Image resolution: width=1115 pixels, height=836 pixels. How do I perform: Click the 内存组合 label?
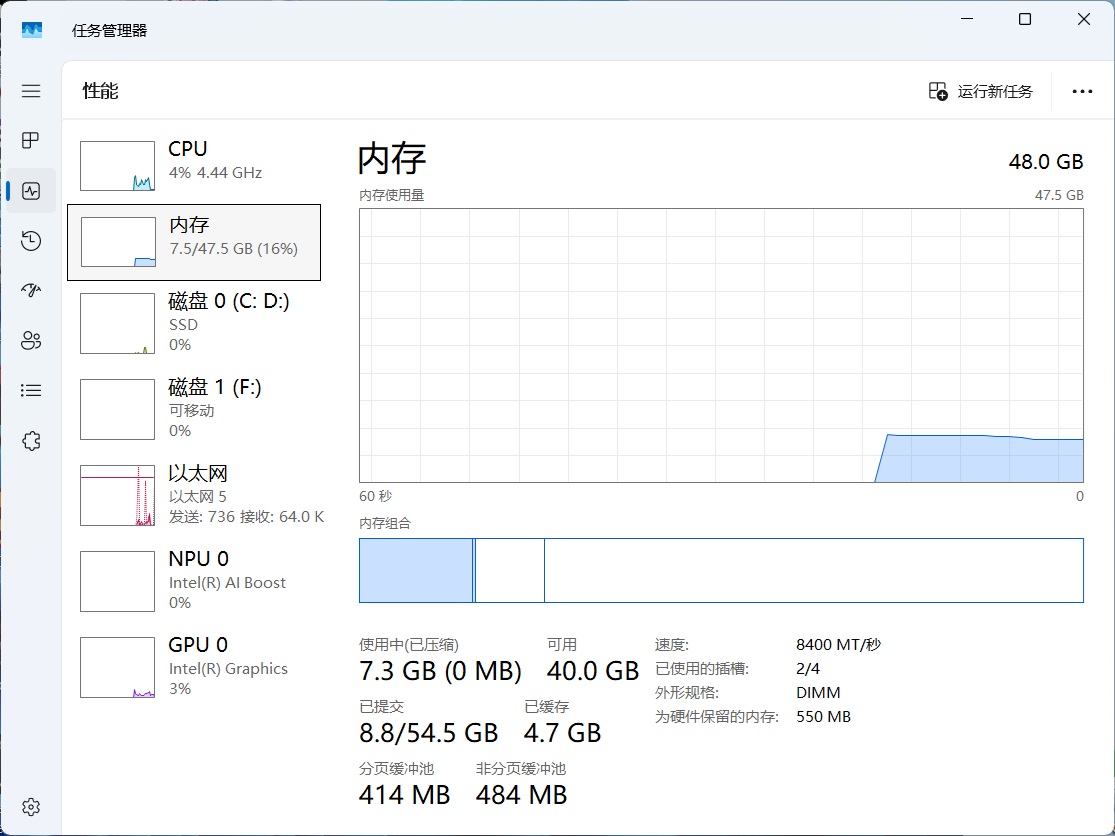(x=385, y=523)
